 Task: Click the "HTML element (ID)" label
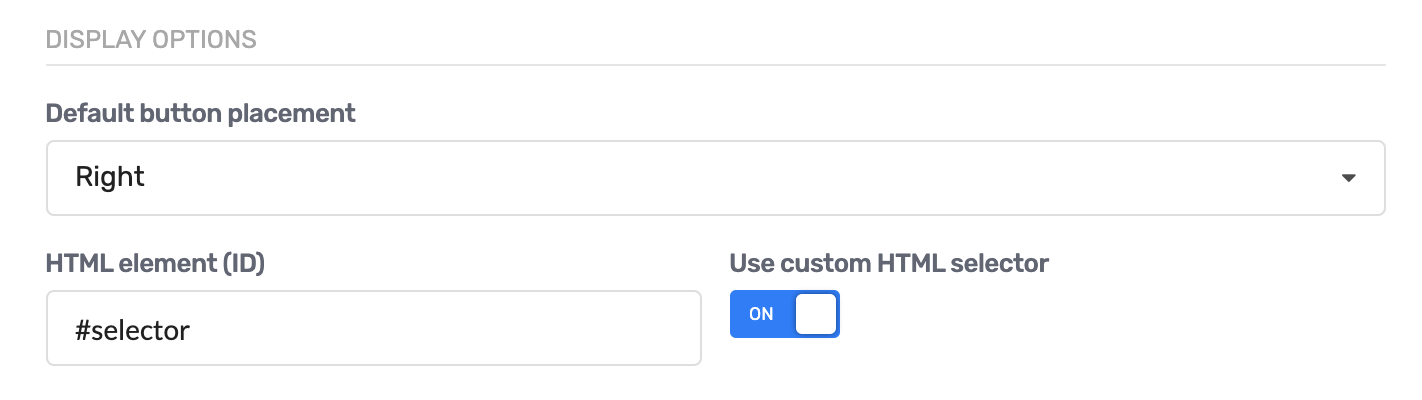(155, 263)
